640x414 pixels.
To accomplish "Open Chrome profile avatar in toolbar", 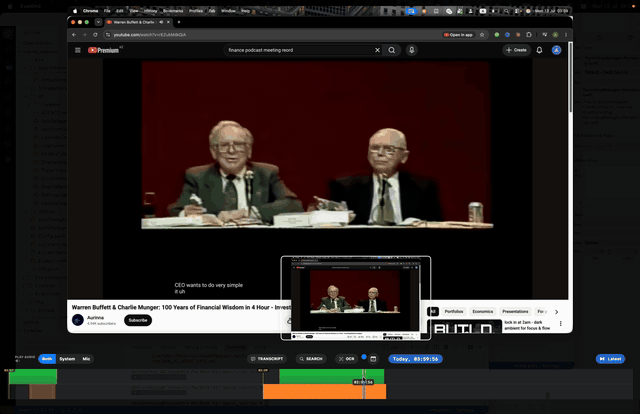I will pyautogui.click(x=555, y=35).
